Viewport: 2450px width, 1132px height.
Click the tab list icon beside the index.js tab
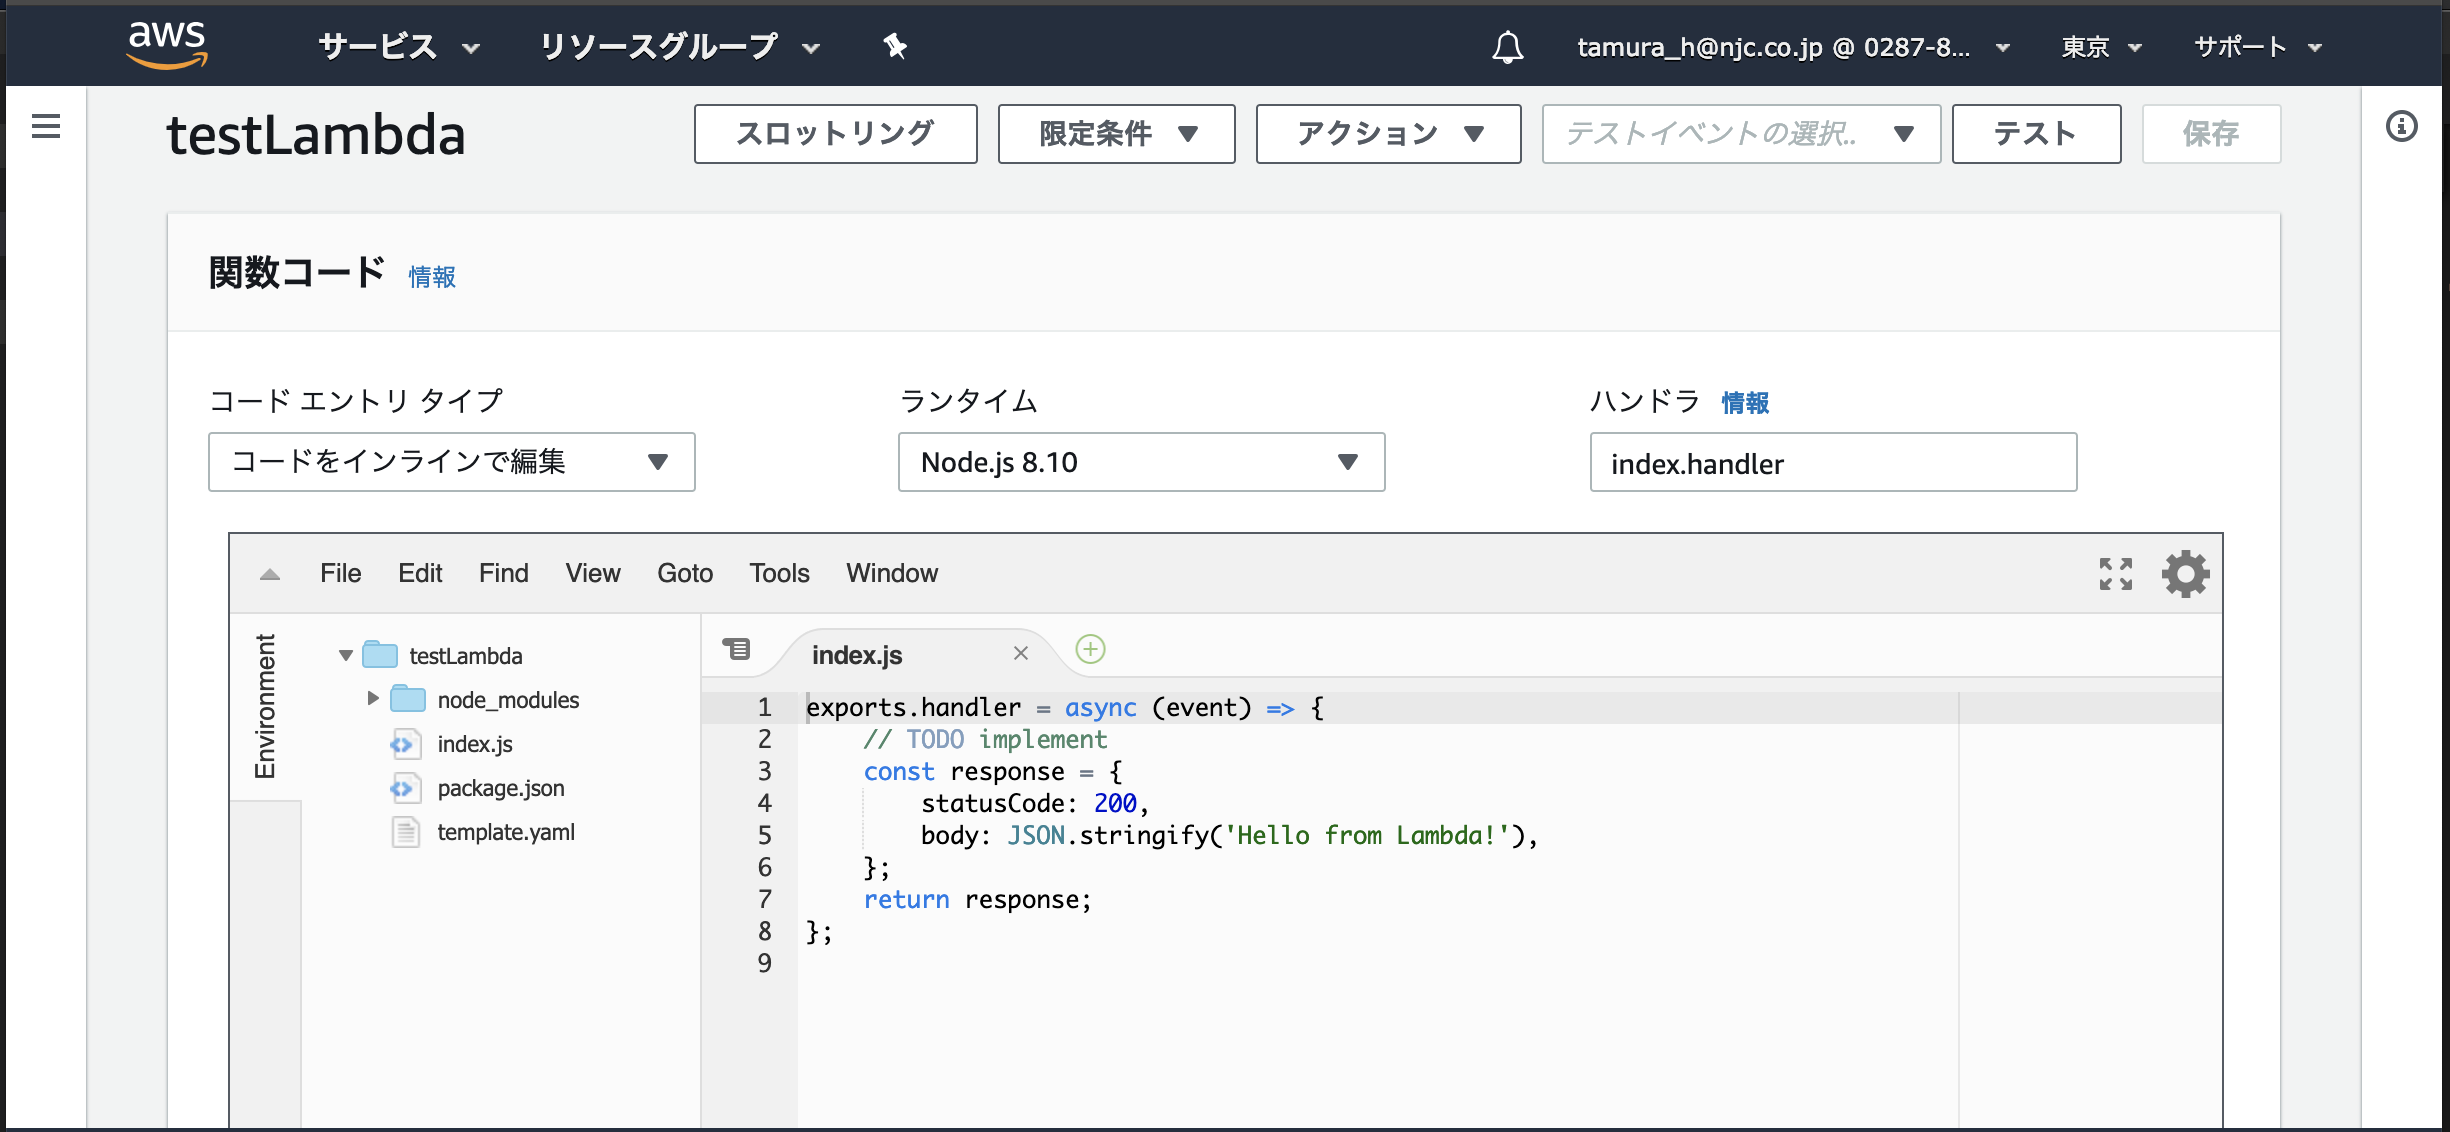click(739, 648)
